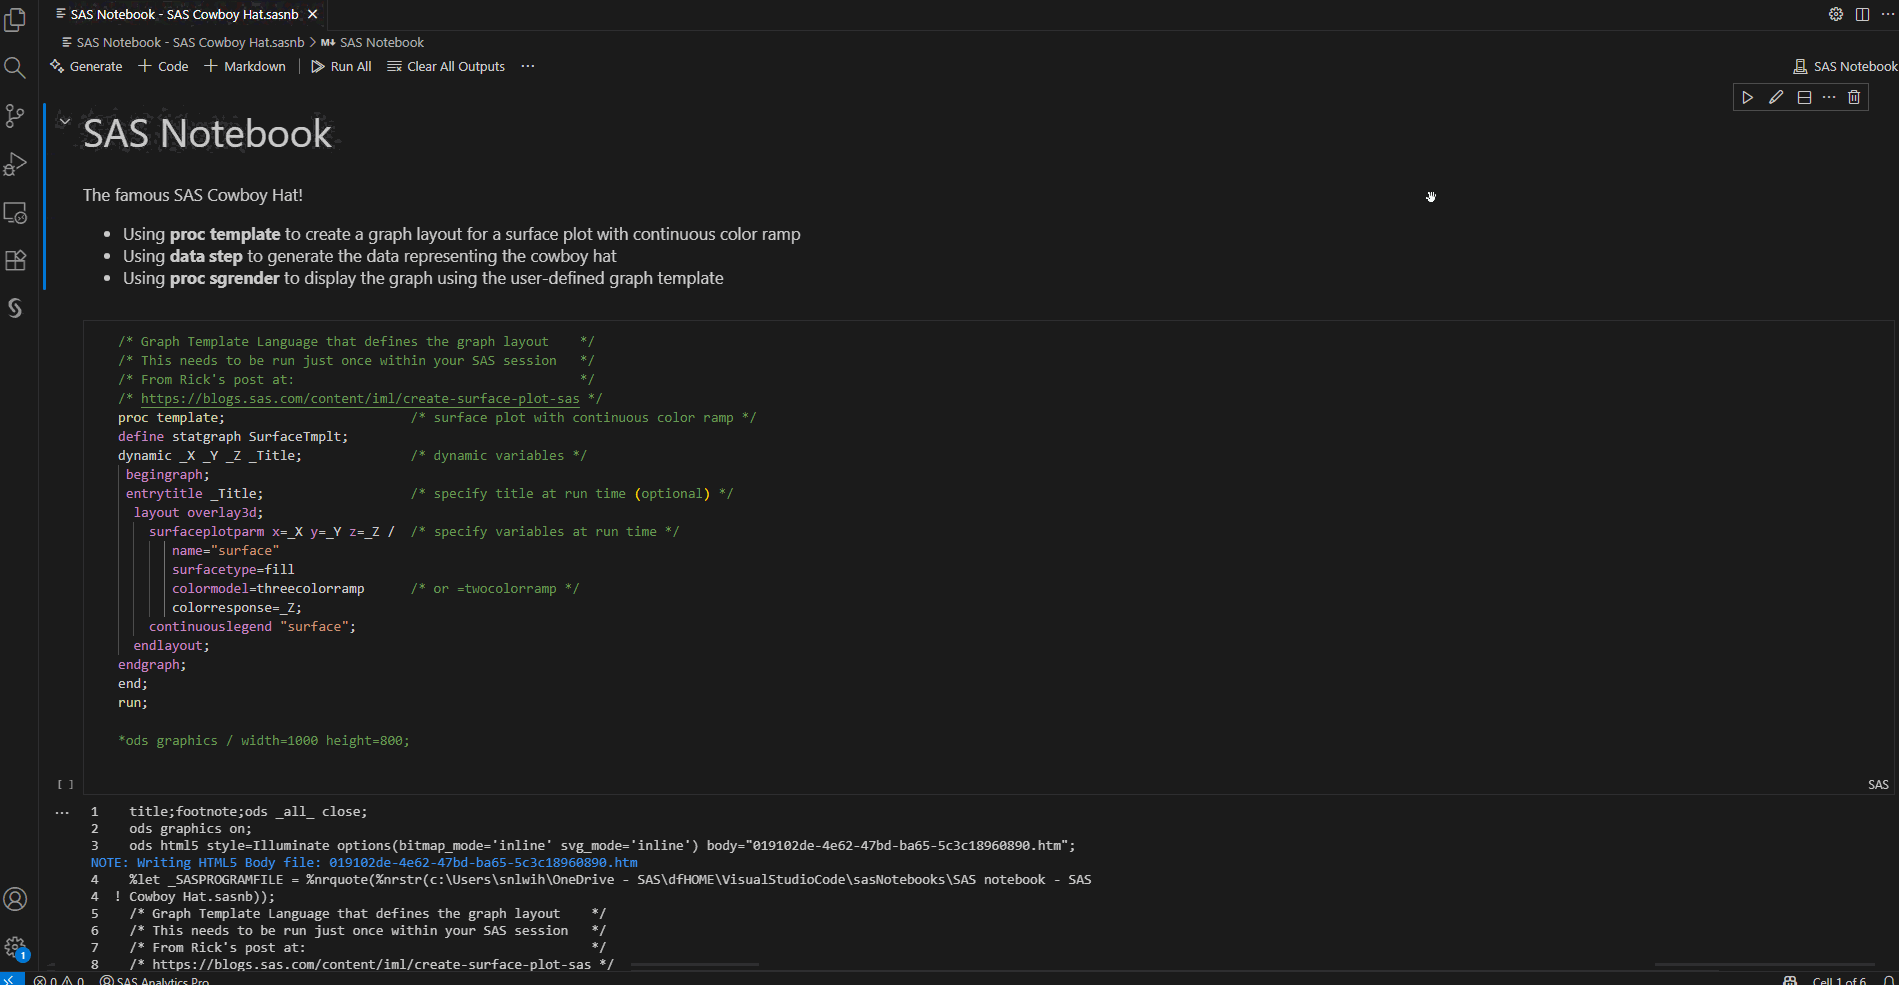Collapse the SAS Notebook heading section
Image resolution: width=1899 pixels, height=985 pixels.
pyautogui.click(x=65, y=121)
